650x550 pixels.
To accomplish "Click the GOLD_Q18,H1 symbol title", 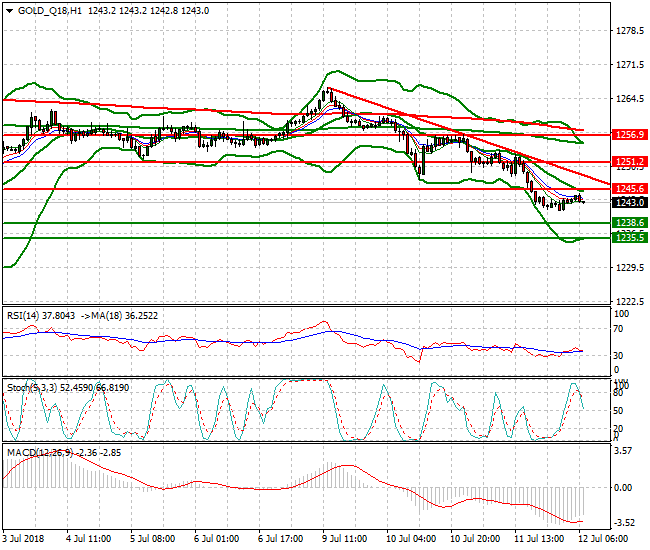I will (x=50, y=11).
